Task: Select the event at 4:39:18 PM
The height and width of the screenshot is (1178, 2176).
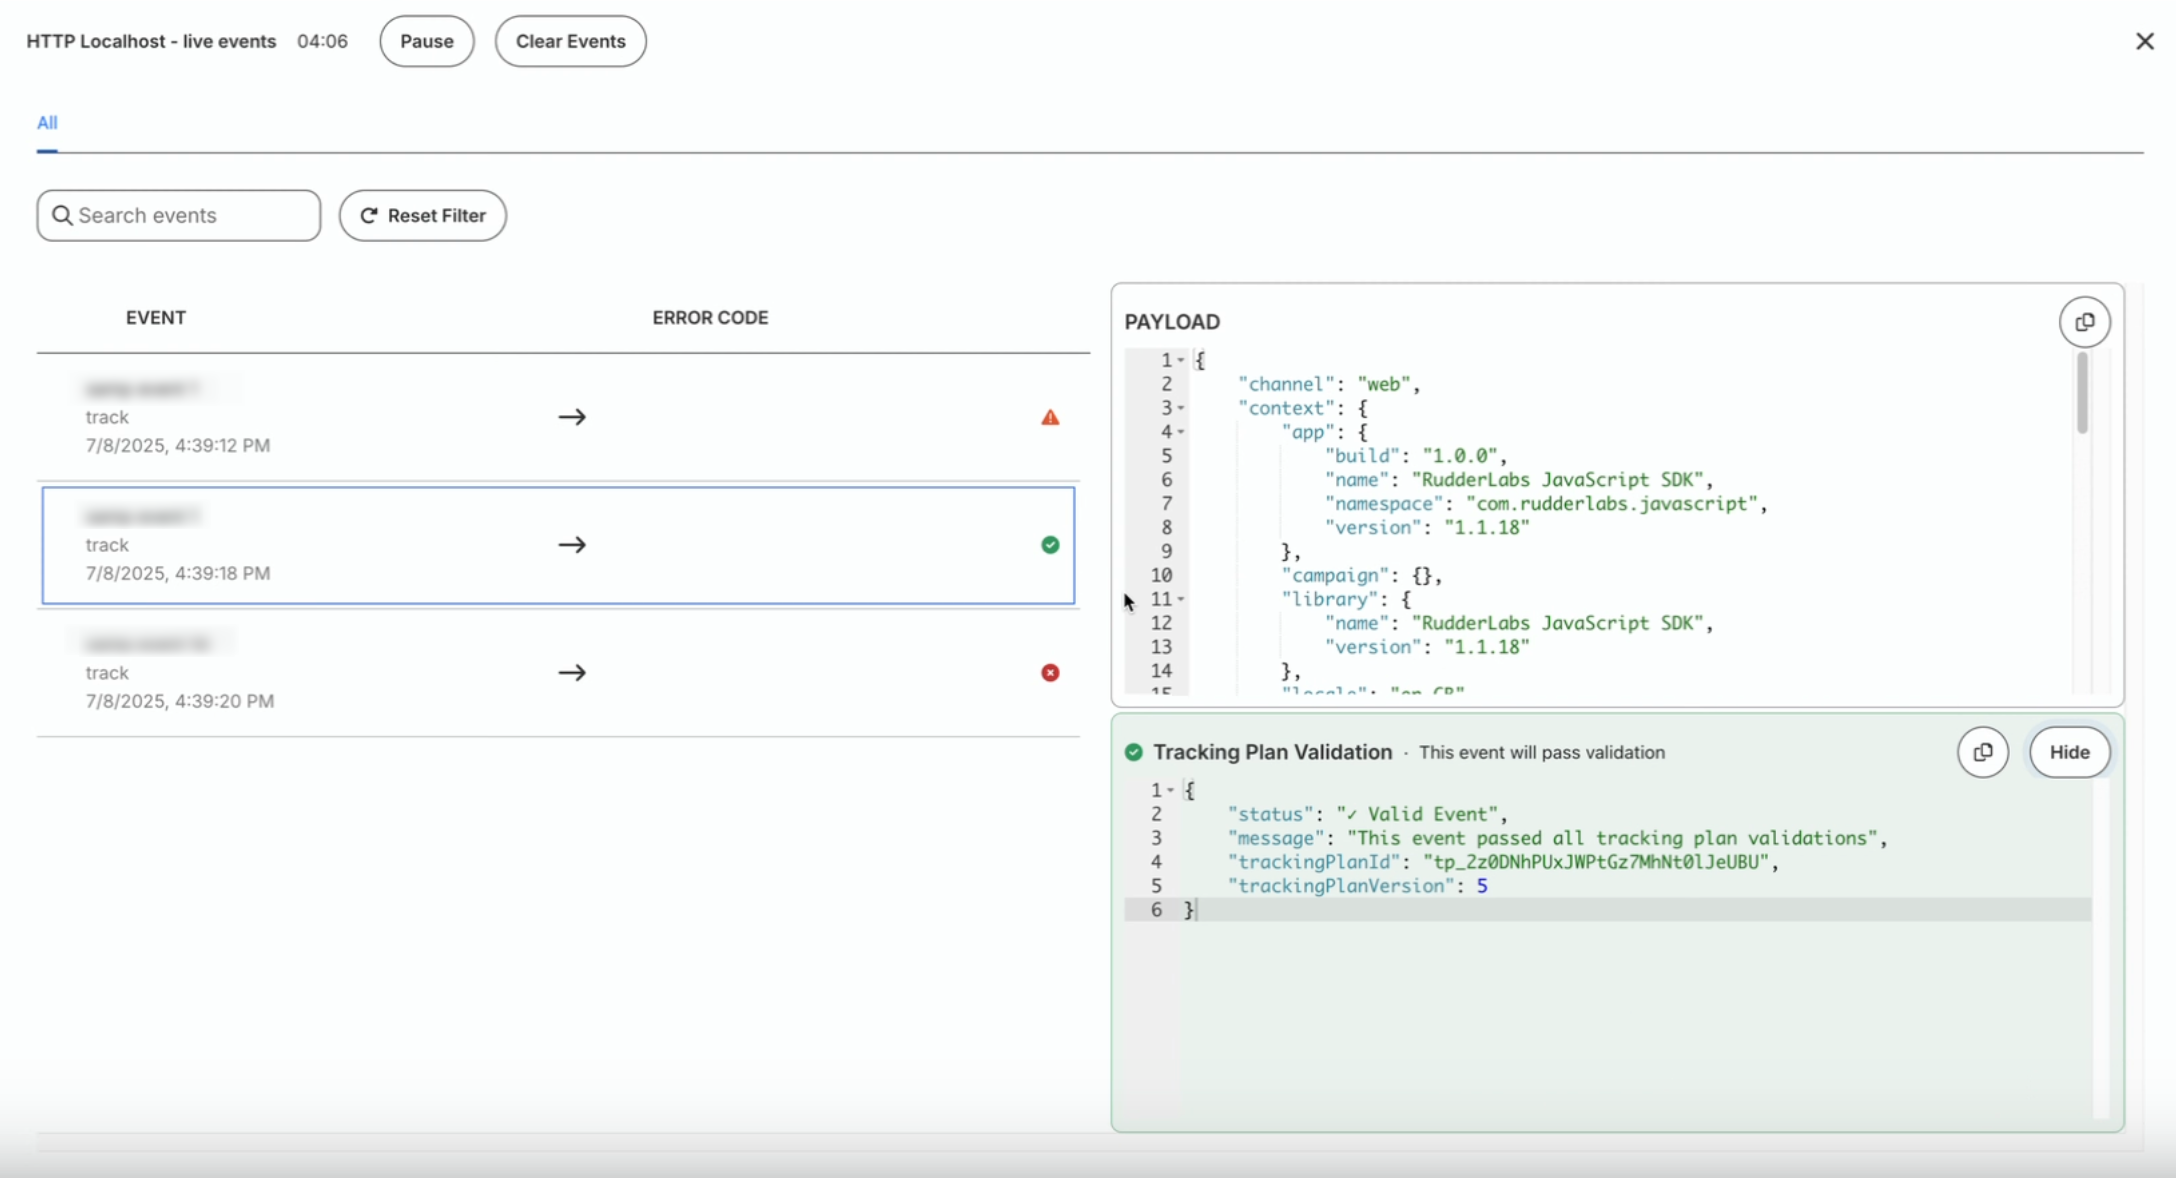Action: [558, 545]
